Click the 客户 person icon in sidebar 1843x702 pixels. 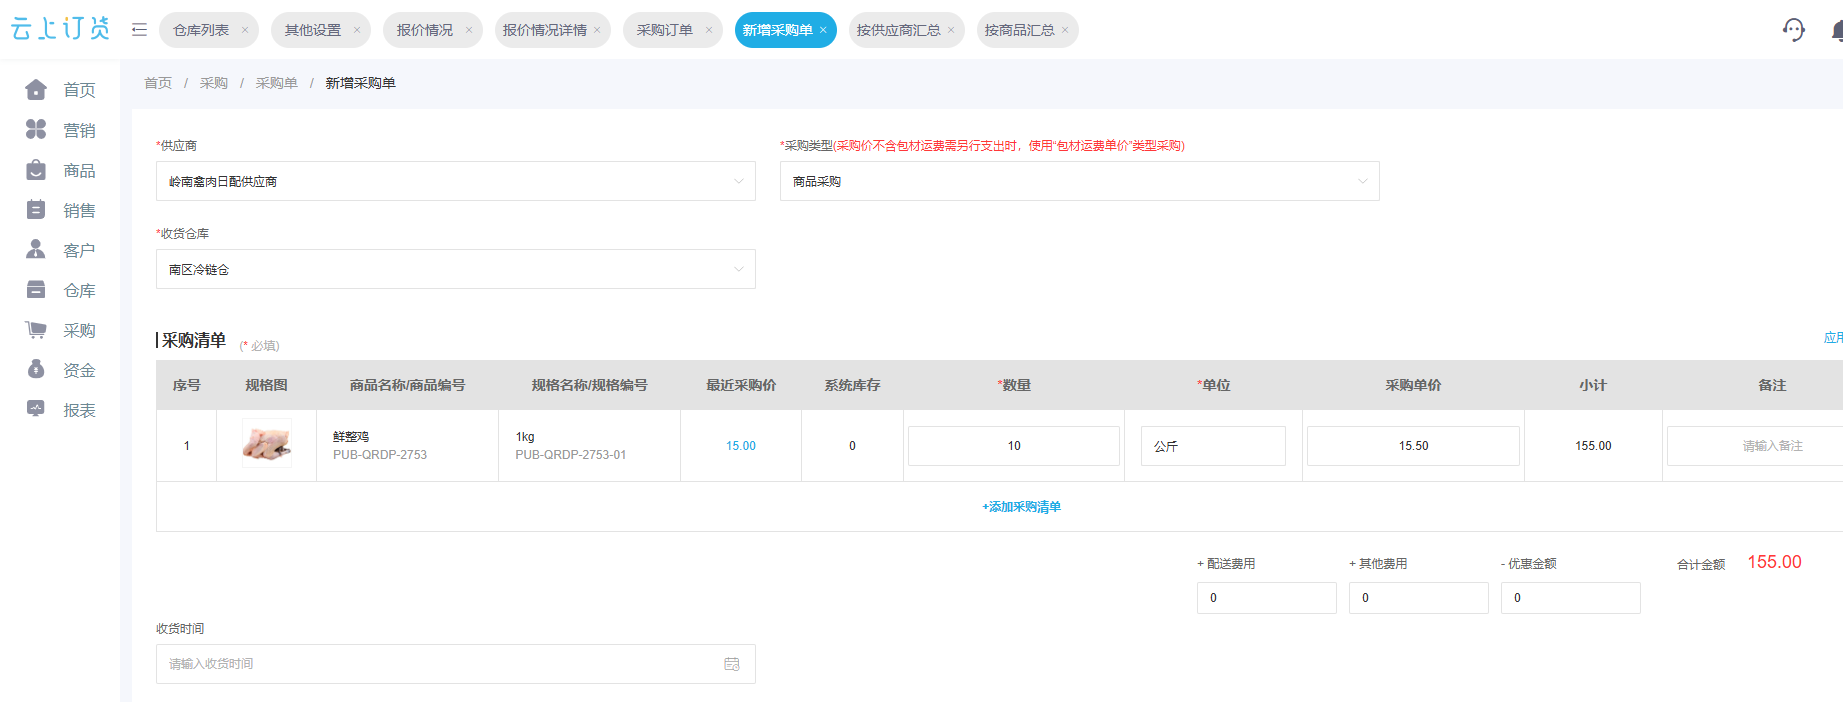coord(36,250)
